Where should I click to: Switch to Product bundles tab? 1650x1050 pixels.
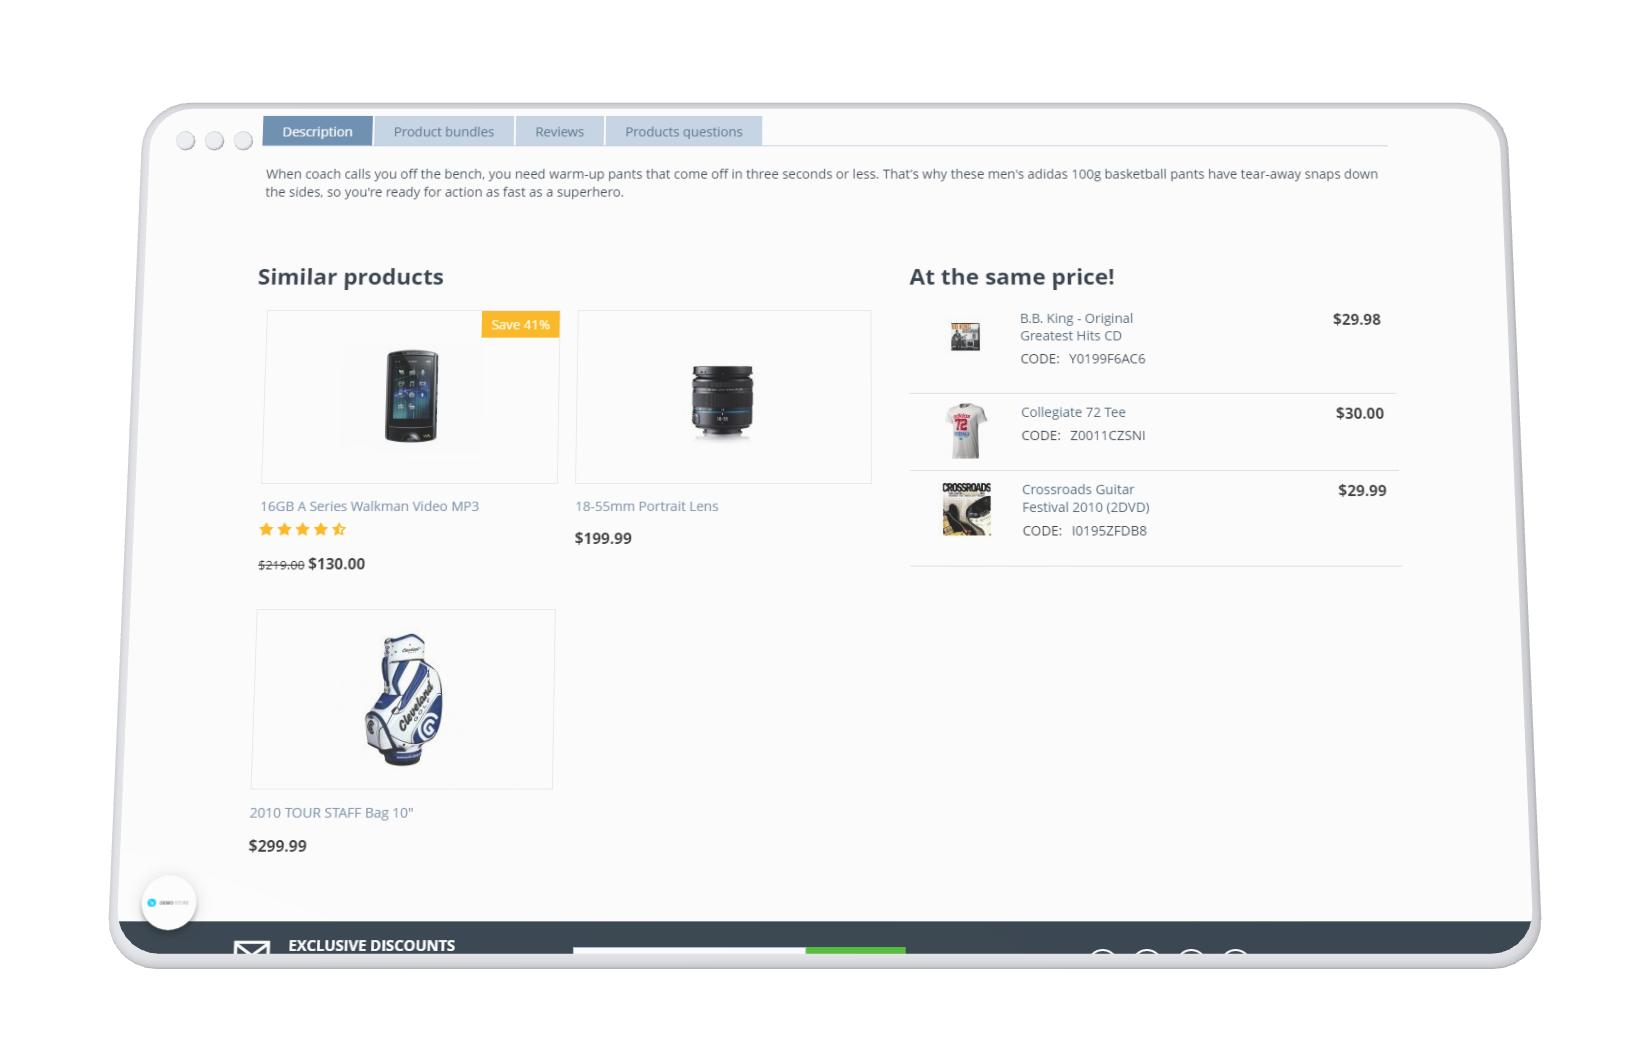[444, 131]
